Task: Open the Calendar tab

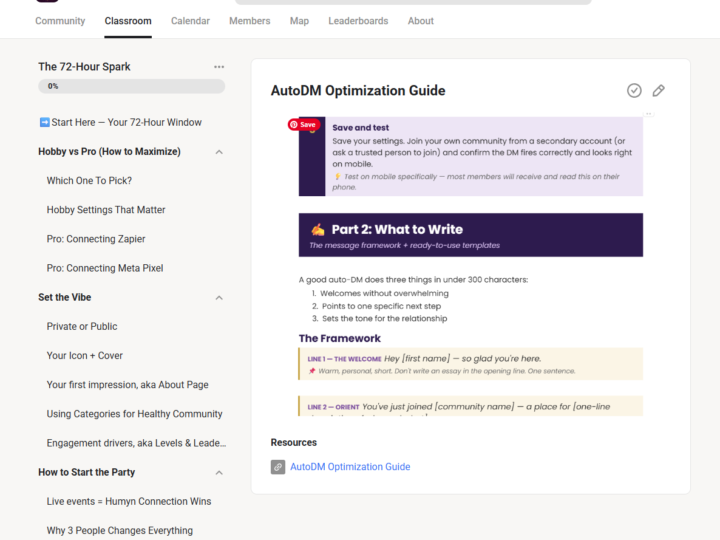Action: [x=190, y=21]
